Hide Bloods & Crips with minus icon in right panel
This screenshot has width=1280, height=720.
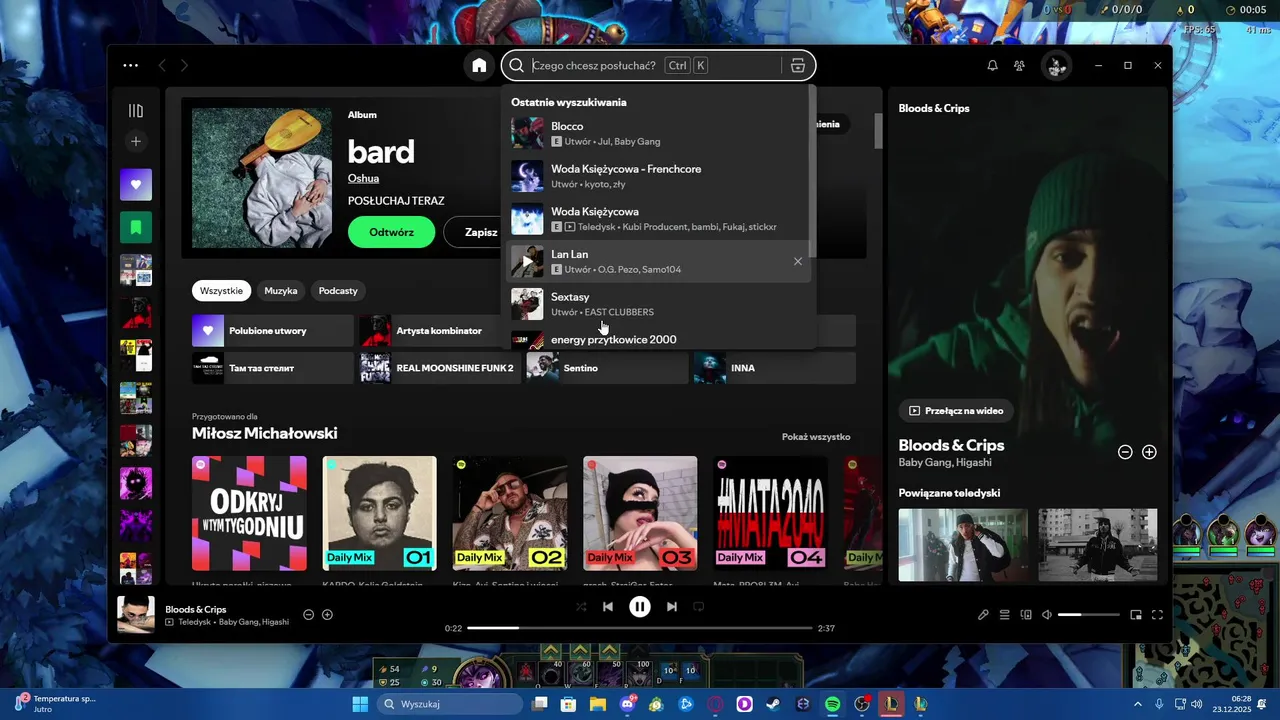point(1125,452)
